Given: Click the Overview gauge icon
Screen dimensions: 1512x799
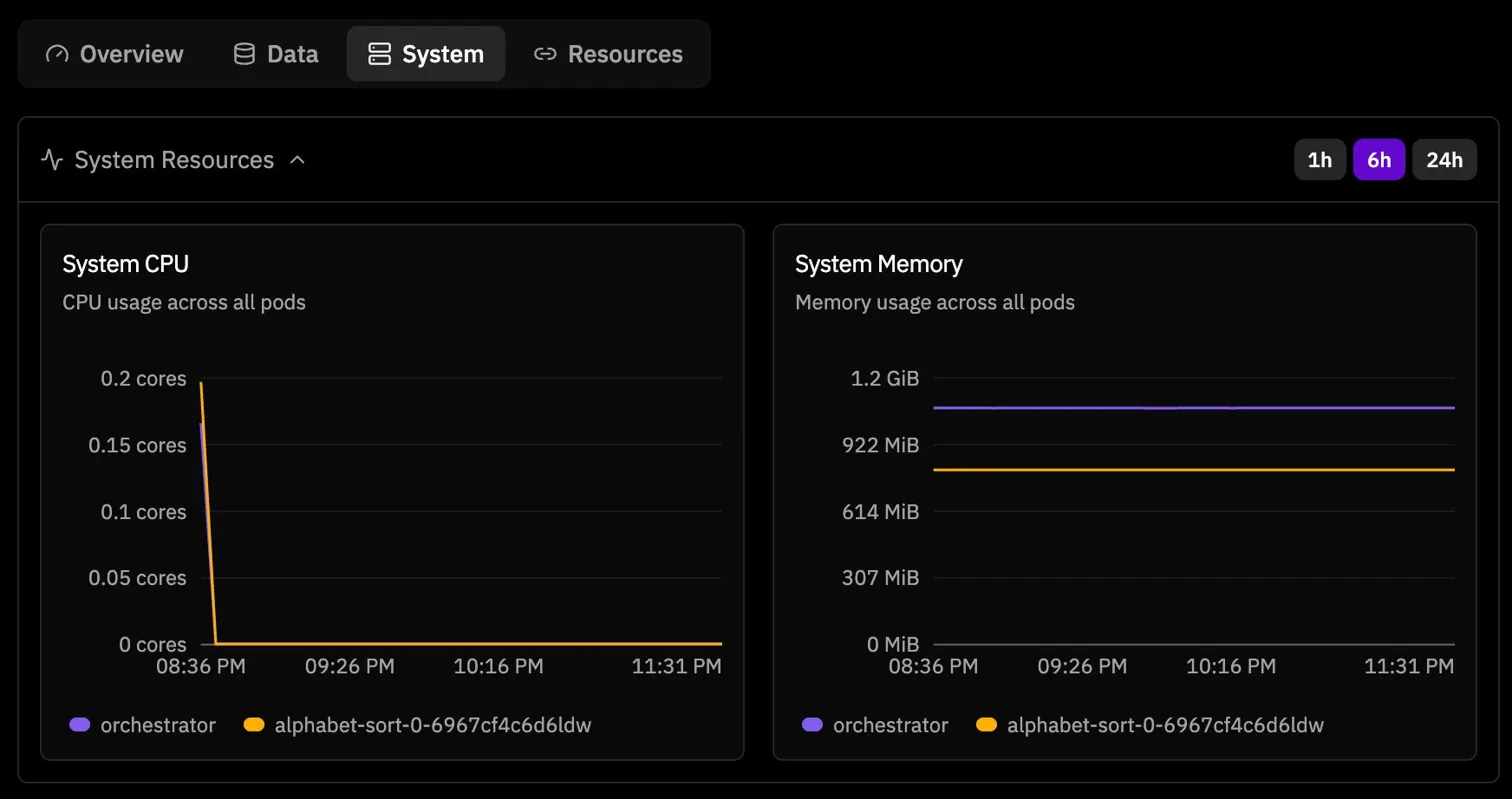Looking at the screenshot, I should (x=57, y=54).
